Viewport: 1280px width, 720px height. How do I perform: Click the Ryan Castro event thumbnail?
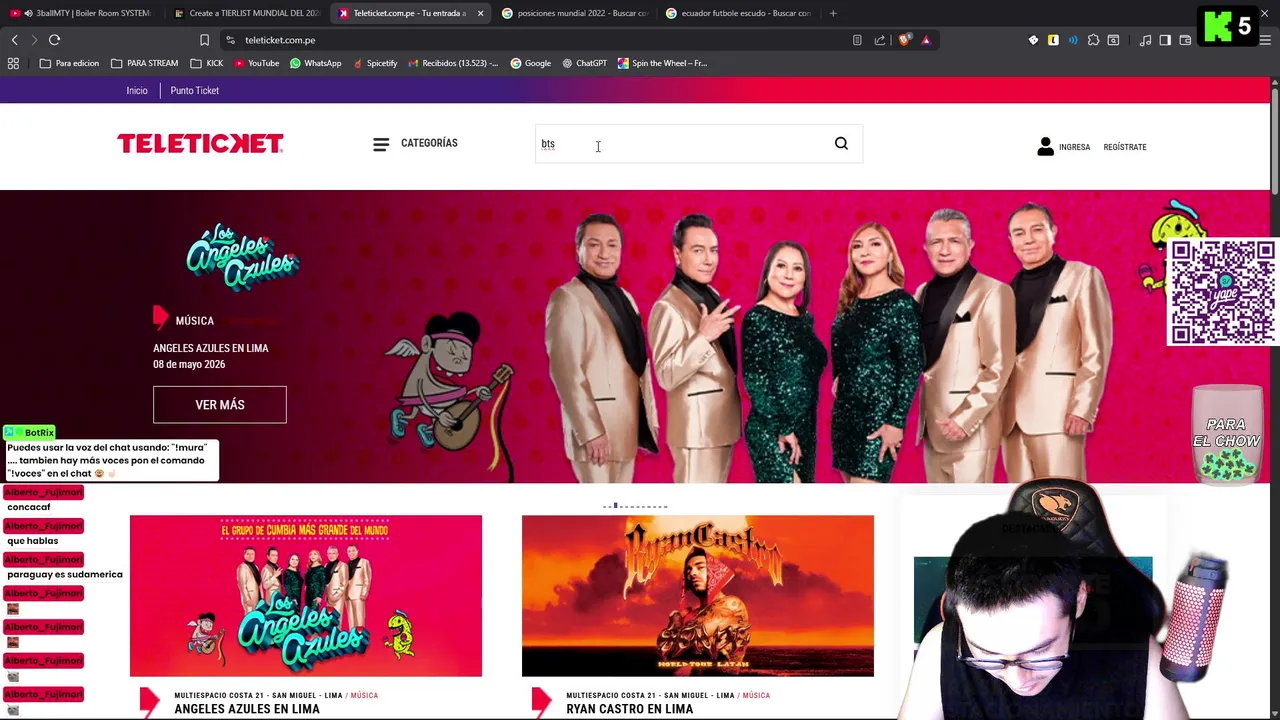698,596
